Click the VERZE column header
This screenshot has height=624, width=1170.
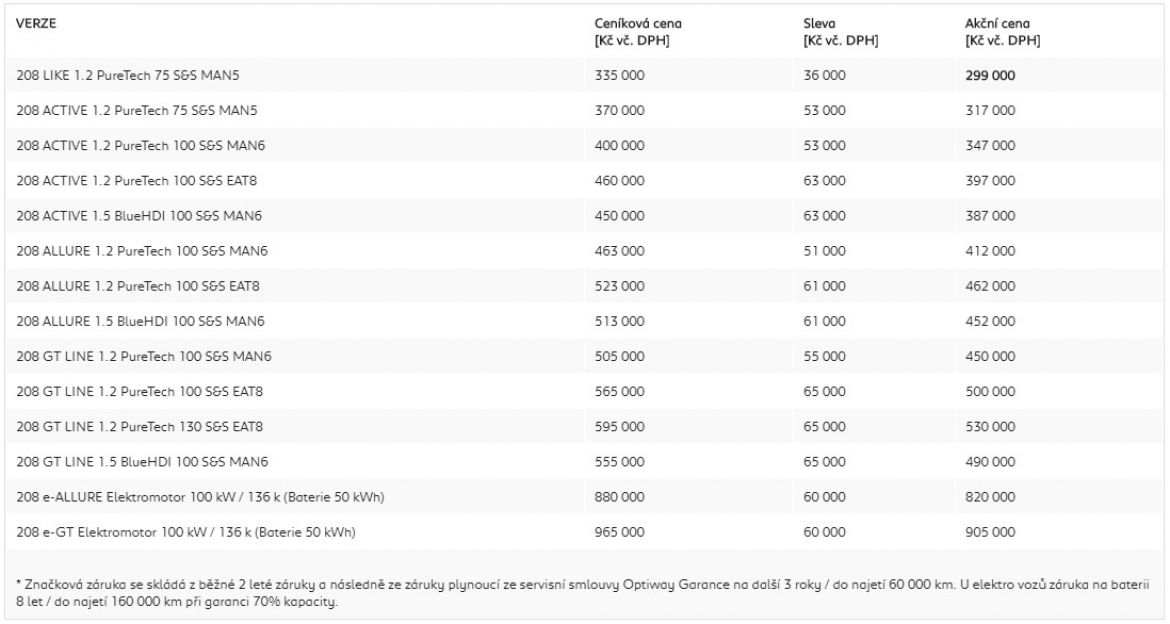coord(36,23)
